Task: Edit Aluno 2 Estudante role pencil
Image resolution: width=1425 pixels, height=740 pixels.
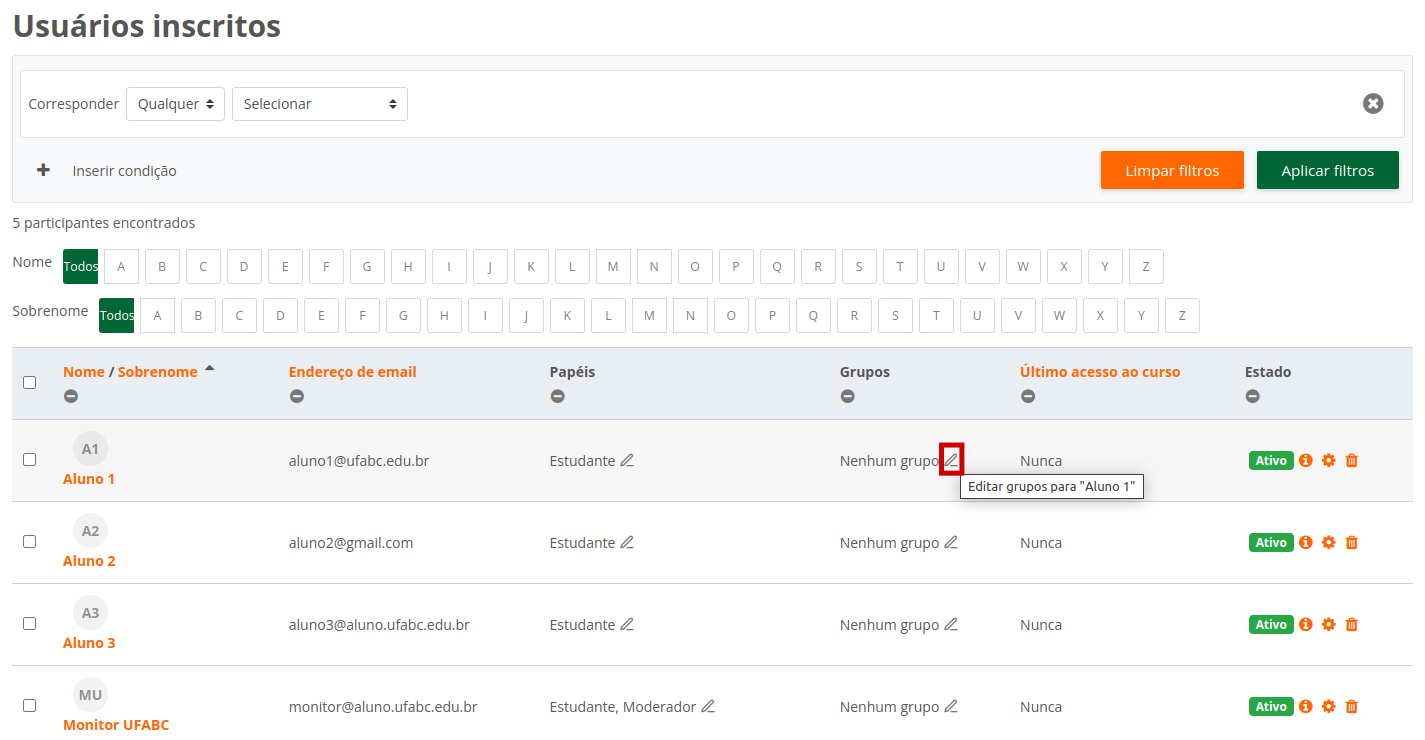Action: (x=627, y=543)
